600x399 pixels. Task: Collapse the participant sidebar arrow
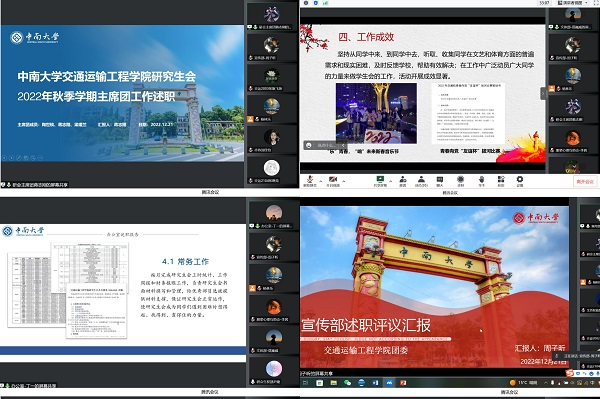(543, 93)
